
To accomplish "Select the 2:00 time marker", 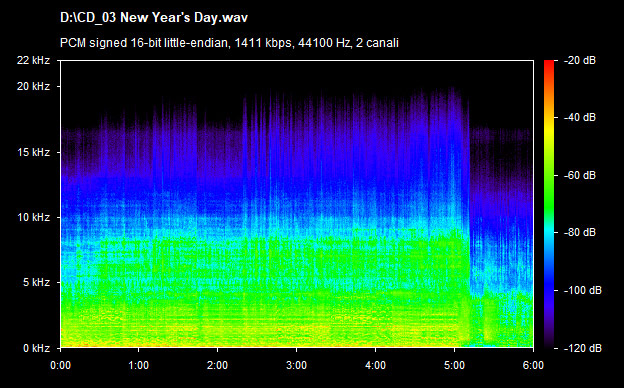I will click(x=218, y=365).
